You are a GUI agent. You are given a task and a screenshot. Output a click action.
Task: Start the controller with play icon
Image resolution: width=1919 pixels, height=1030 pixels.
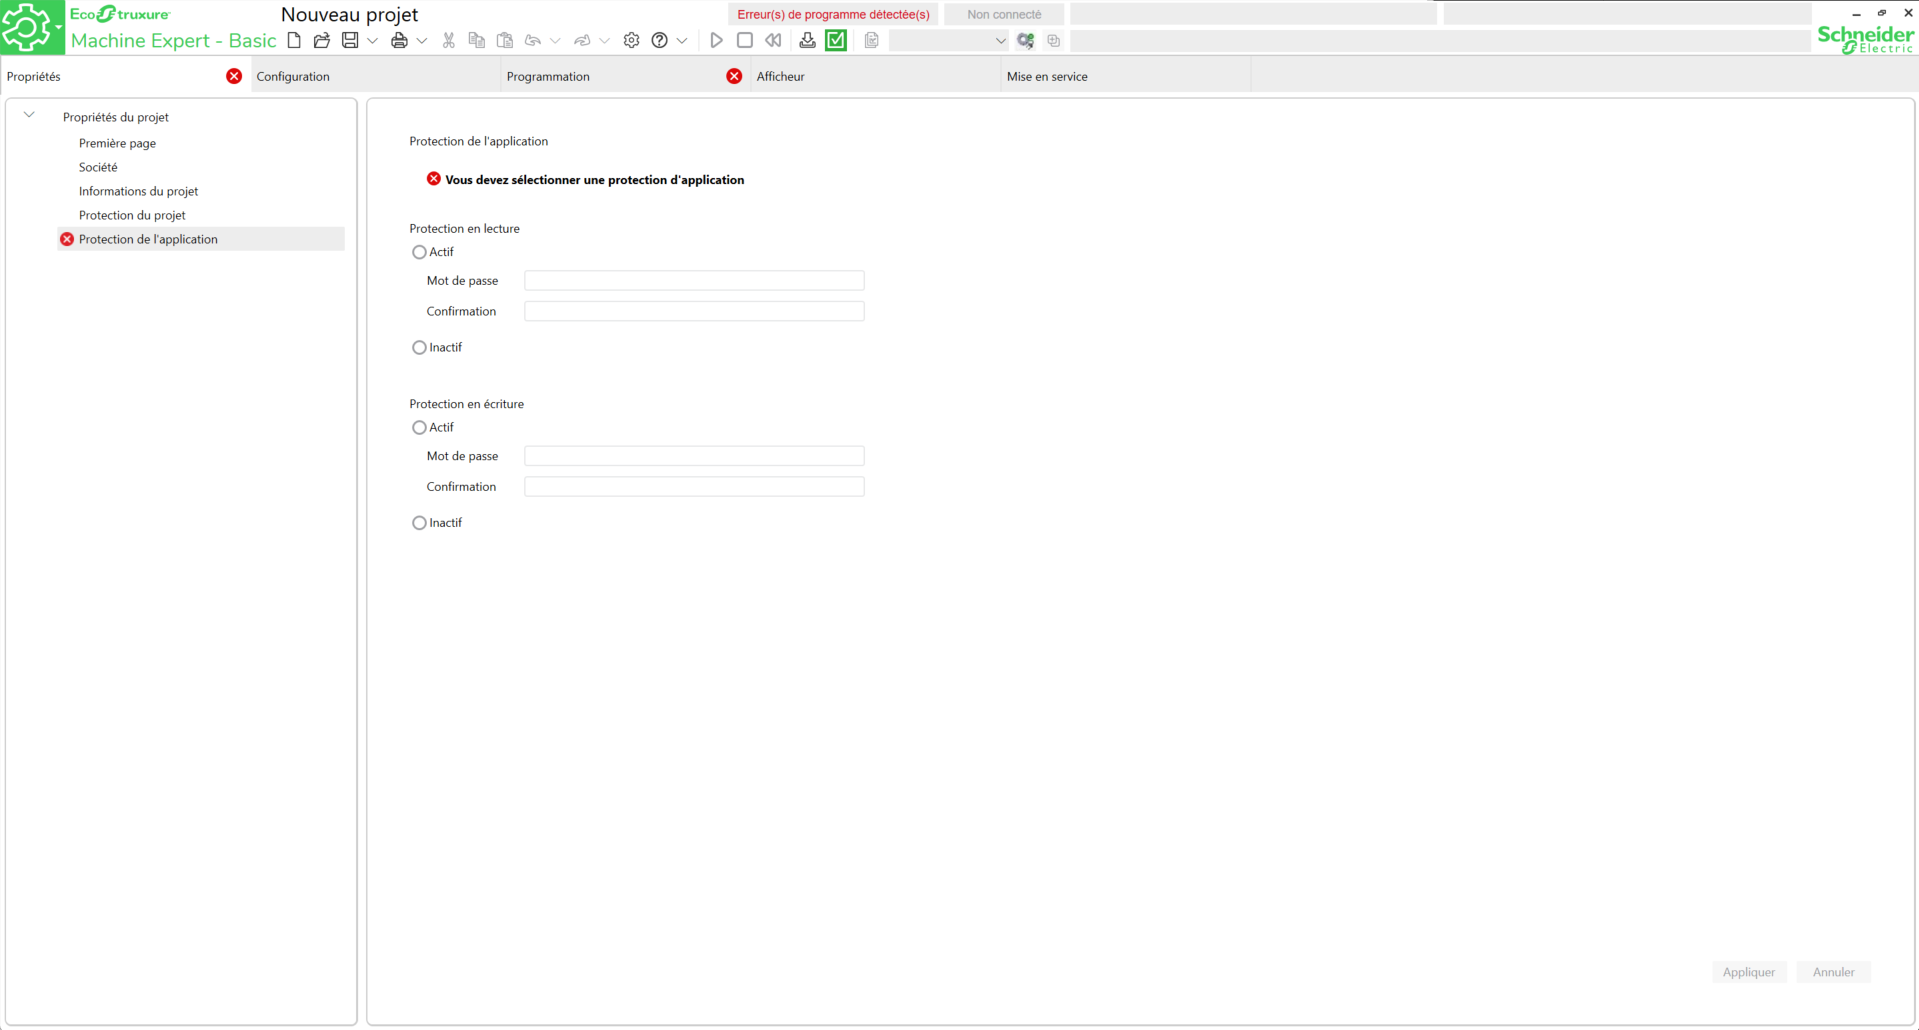(x=716, y=41)
